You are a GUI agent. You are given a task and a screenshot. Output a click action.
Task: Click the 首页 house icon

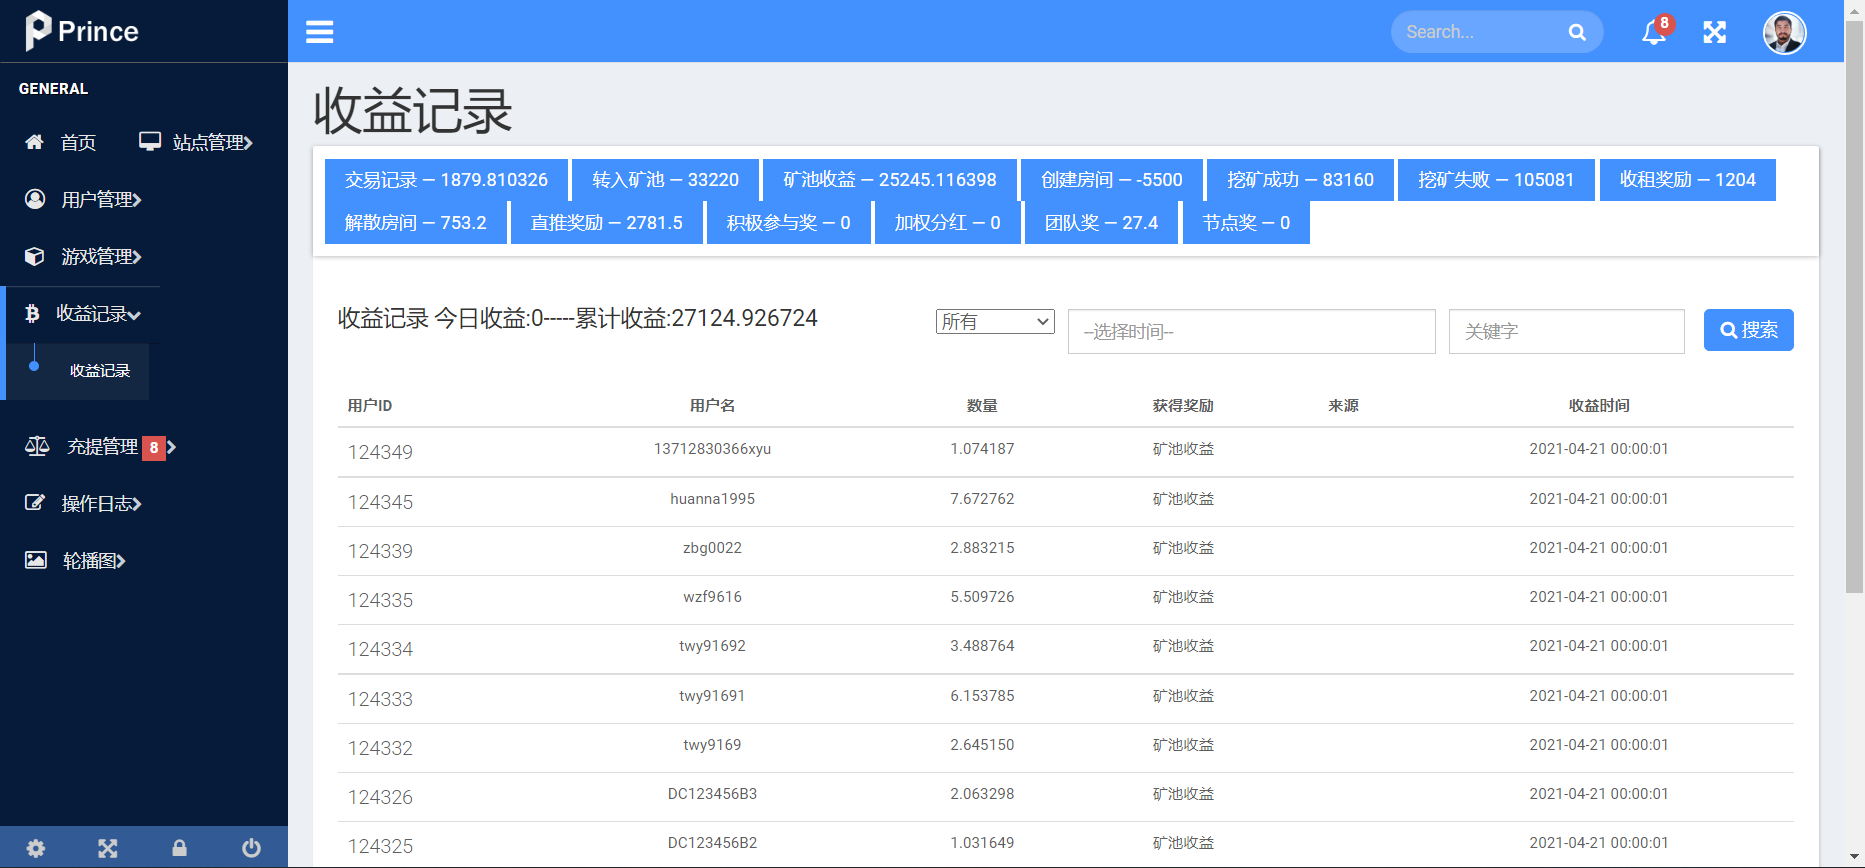tap(34, 142)
